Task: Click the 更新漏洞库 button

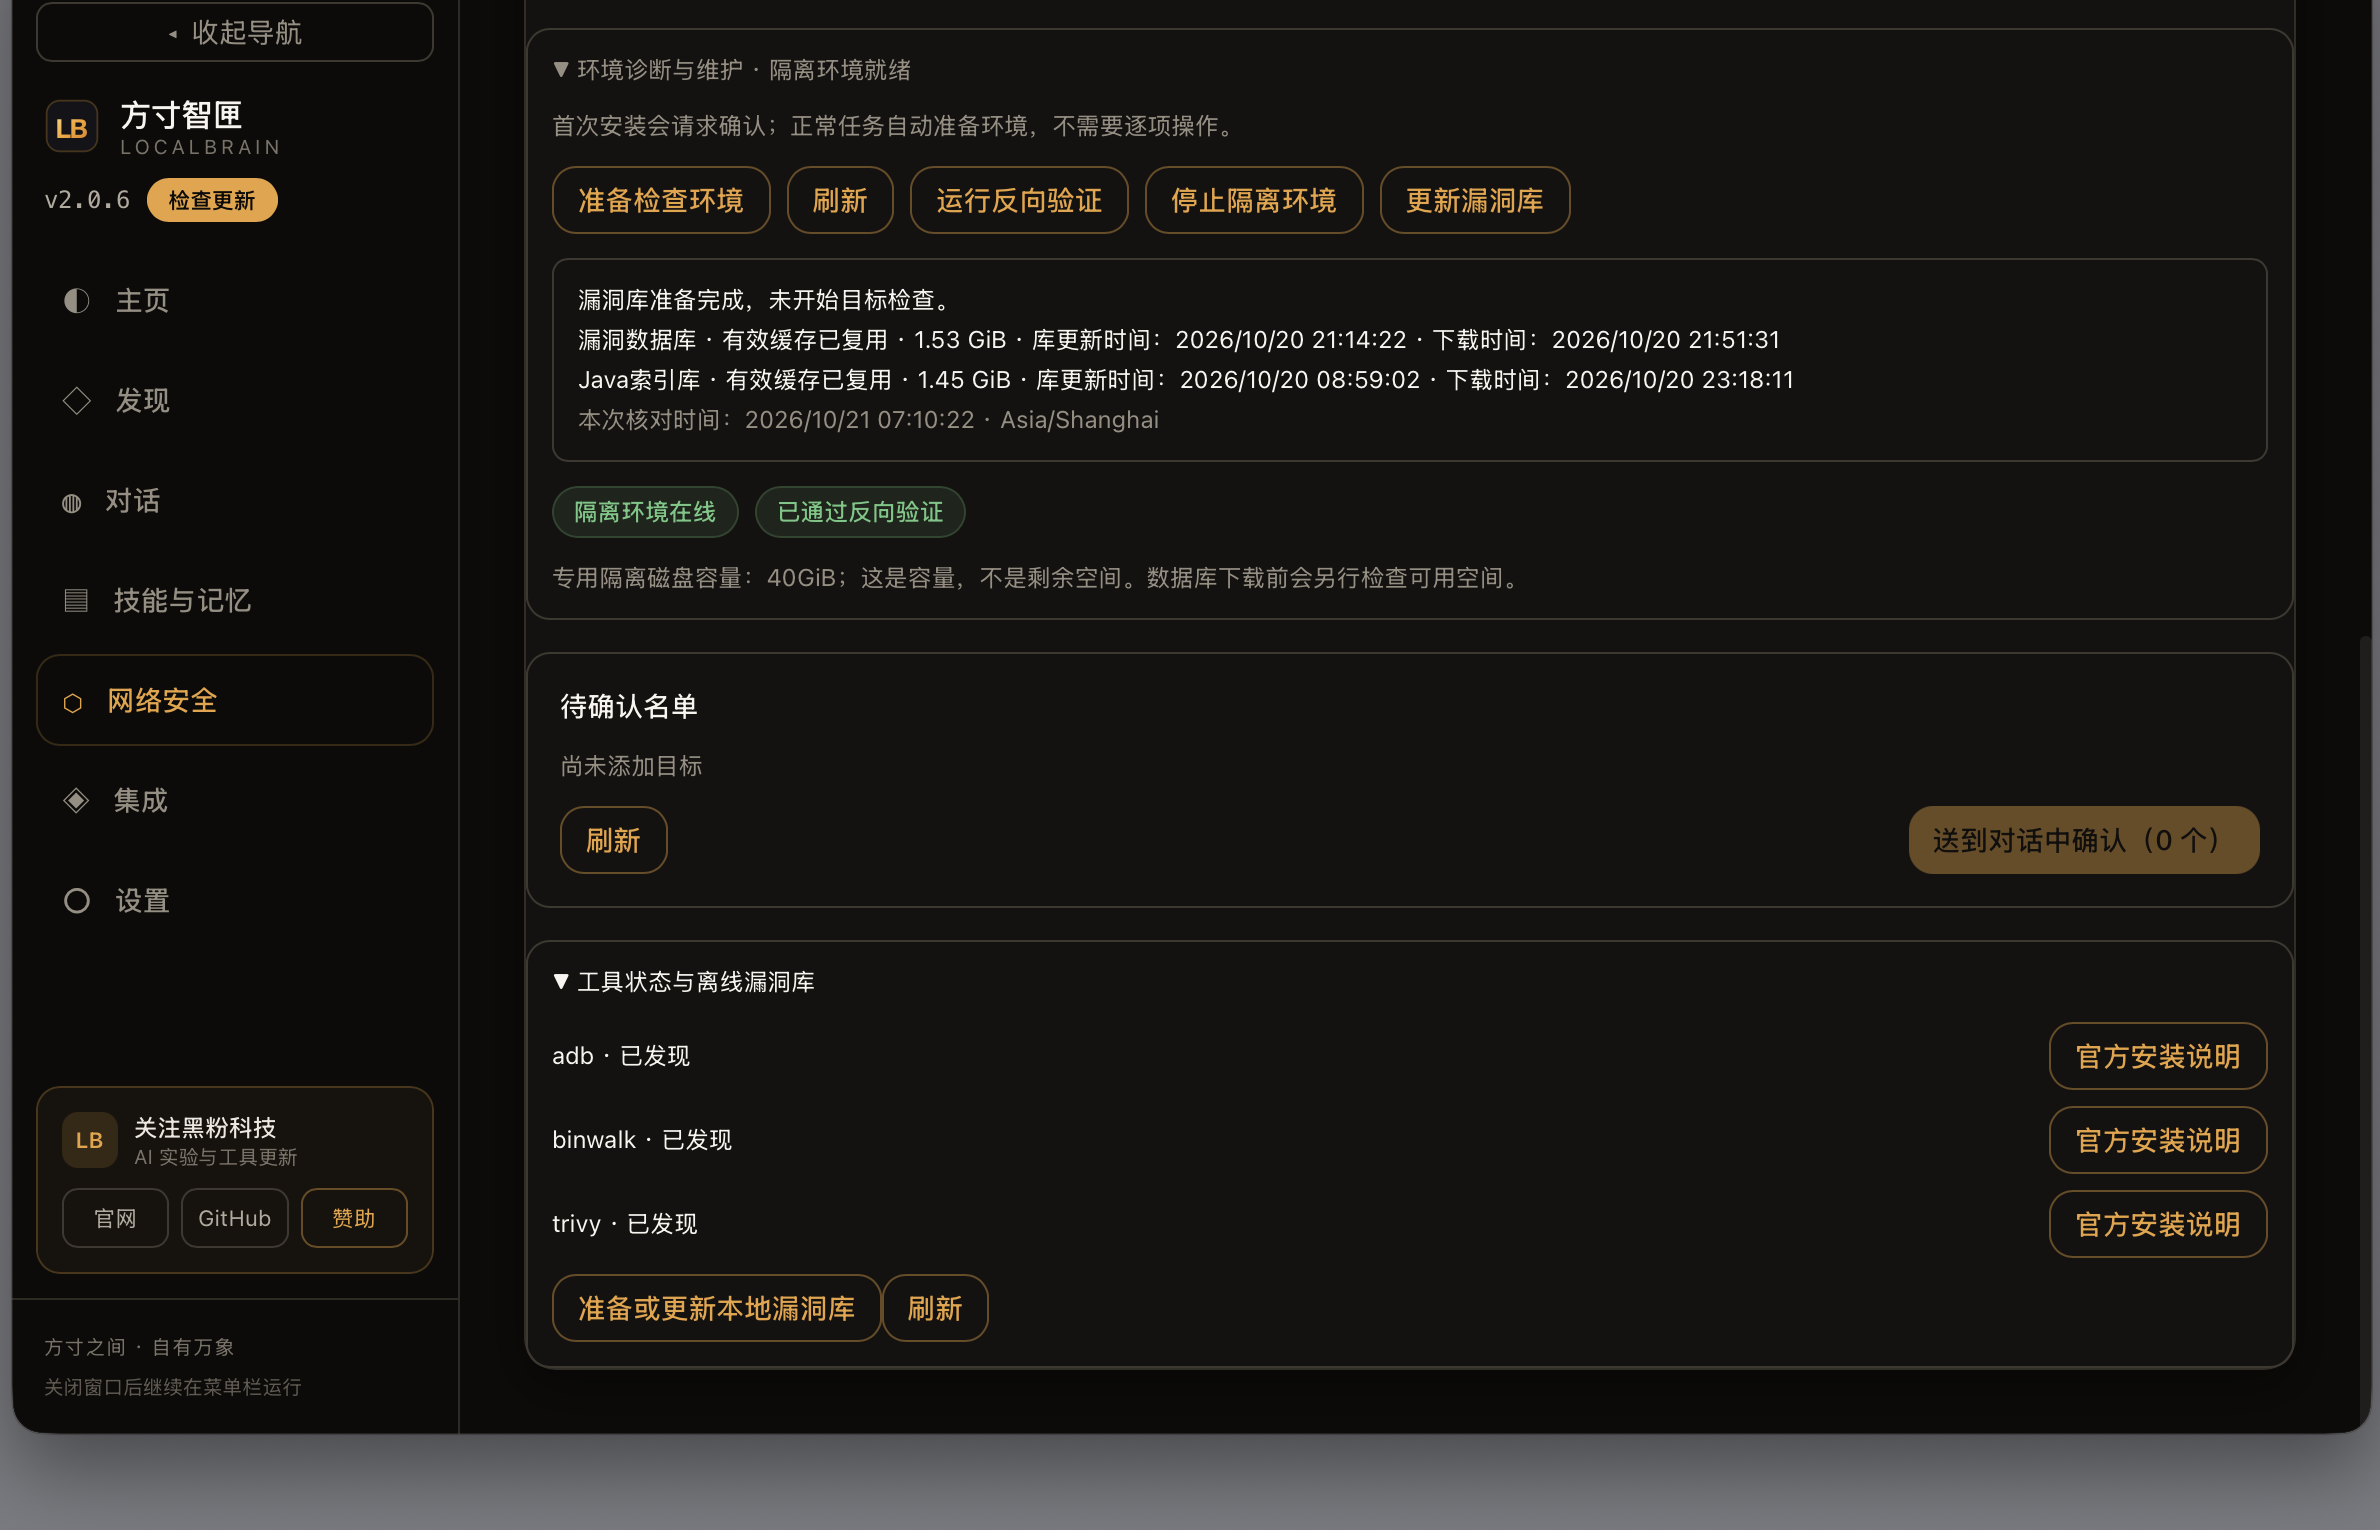Action: 1475,200
